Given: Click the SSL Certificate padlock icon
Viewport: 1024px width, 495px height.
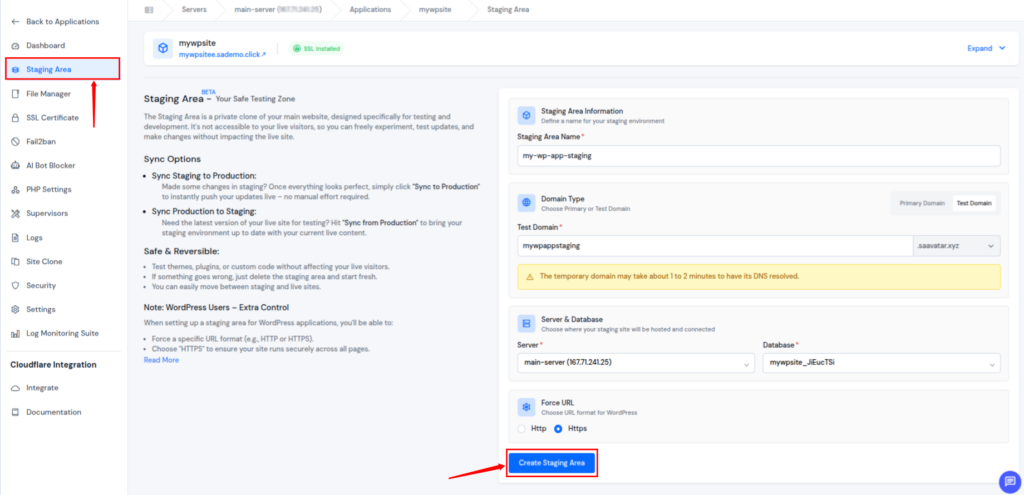Looking at the screenshot, I should (15, 118).
